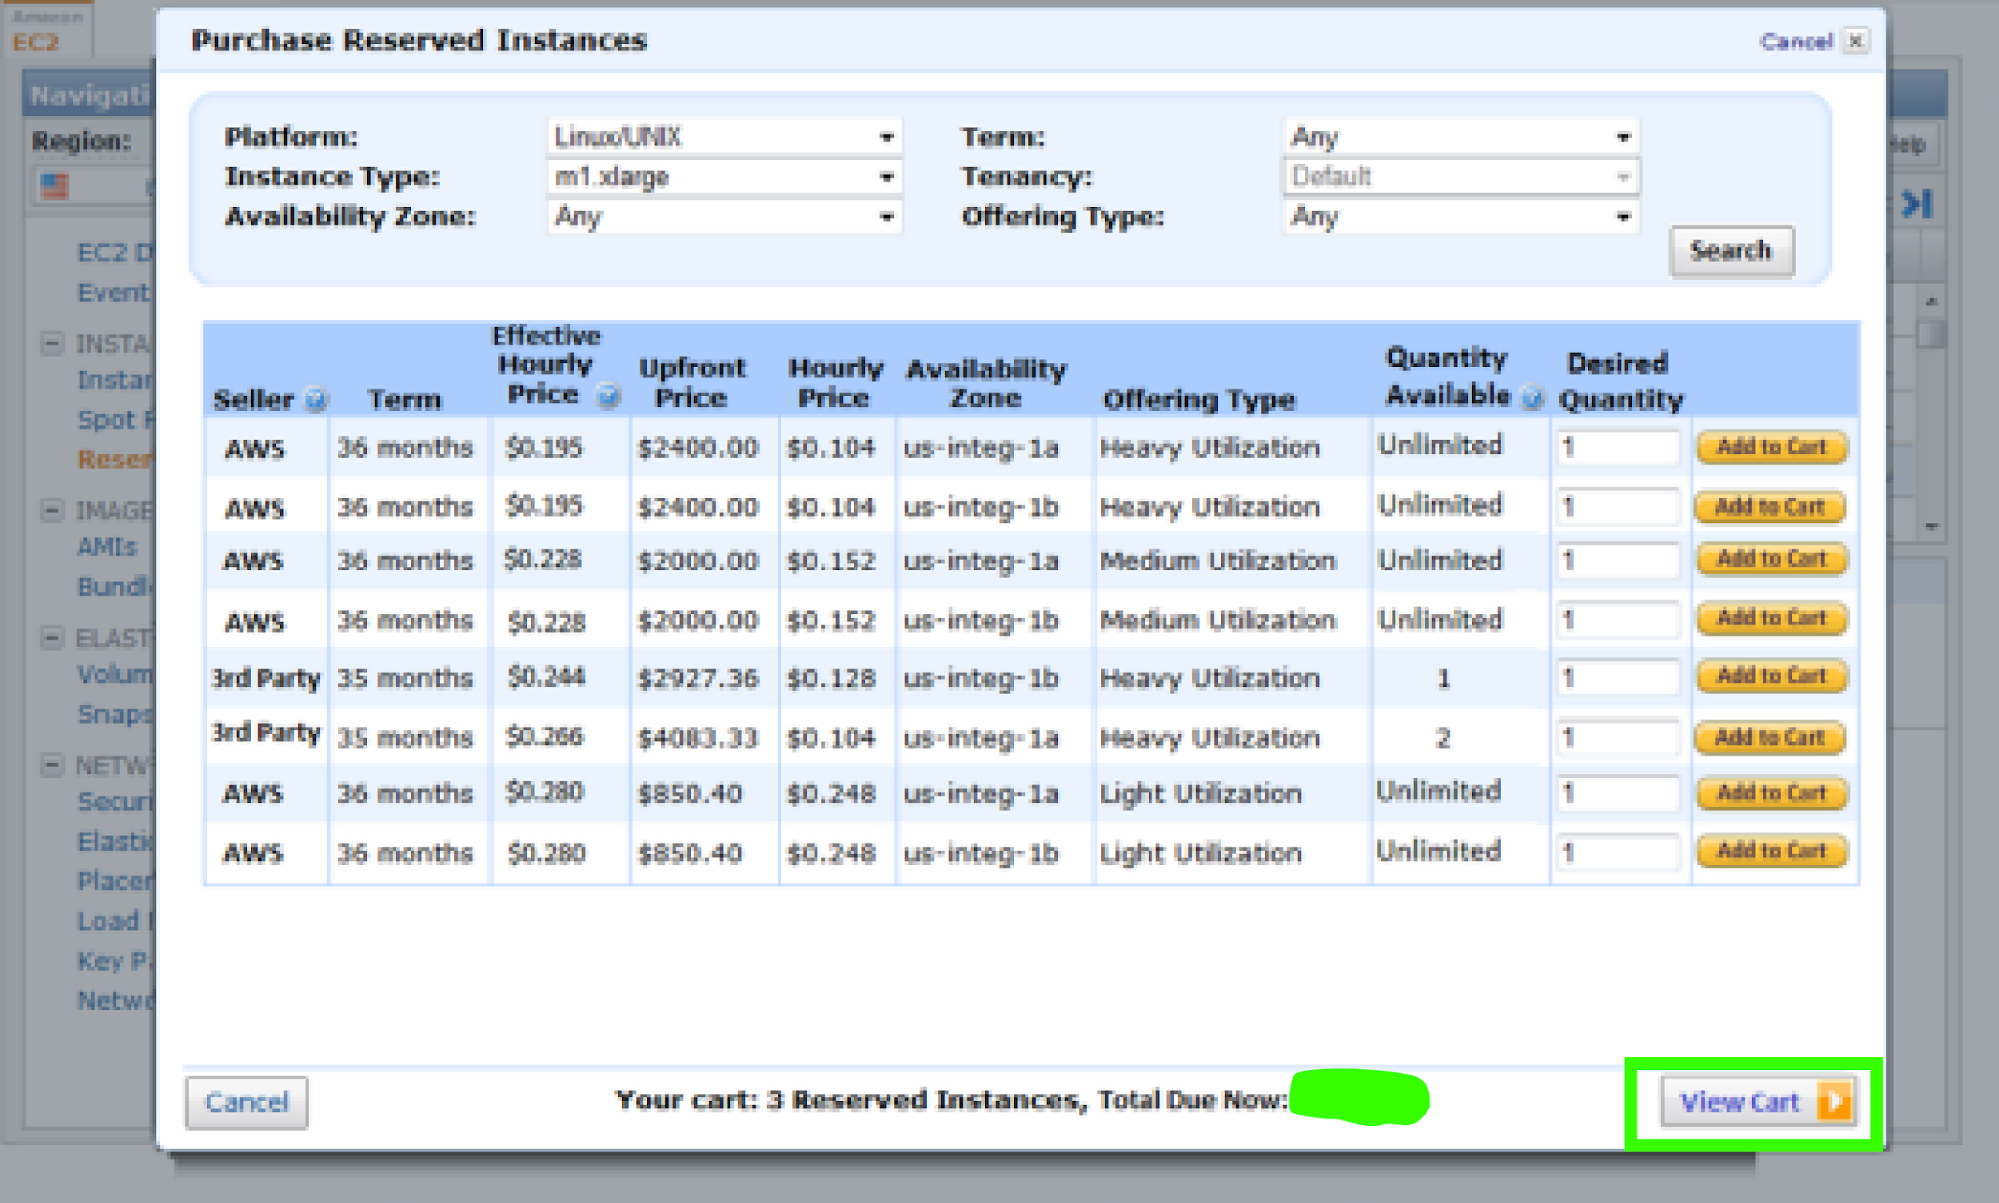Add 3rd Party $2927.36 offer to cart

point(1771,677)
